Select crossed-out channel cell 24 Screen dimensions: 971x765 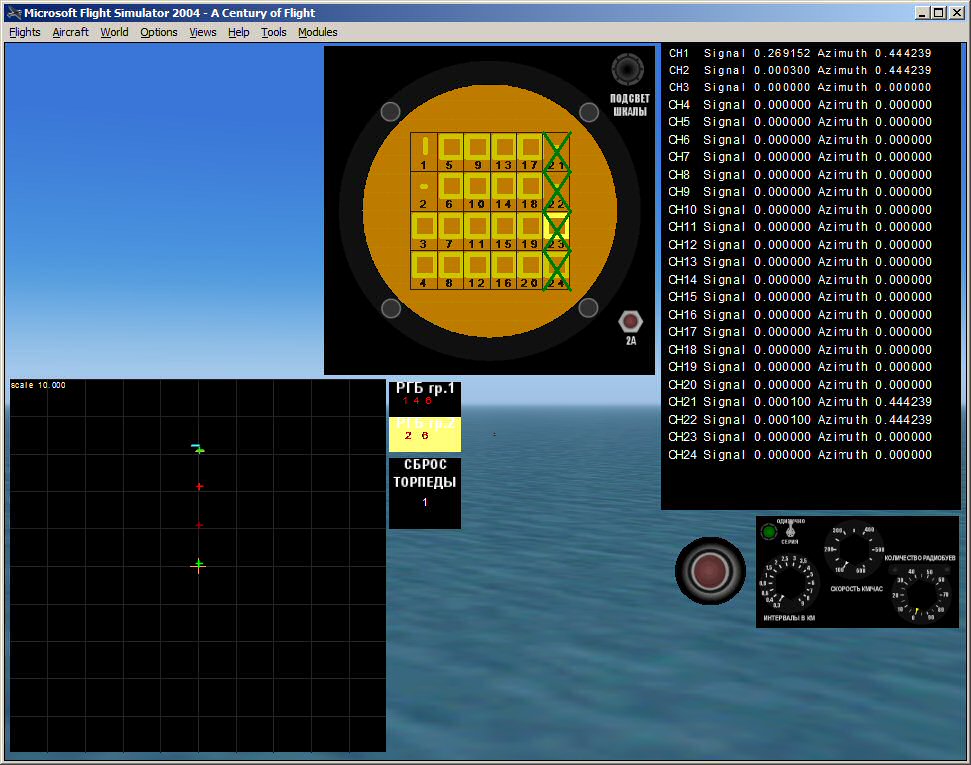[x=556, y=269]
